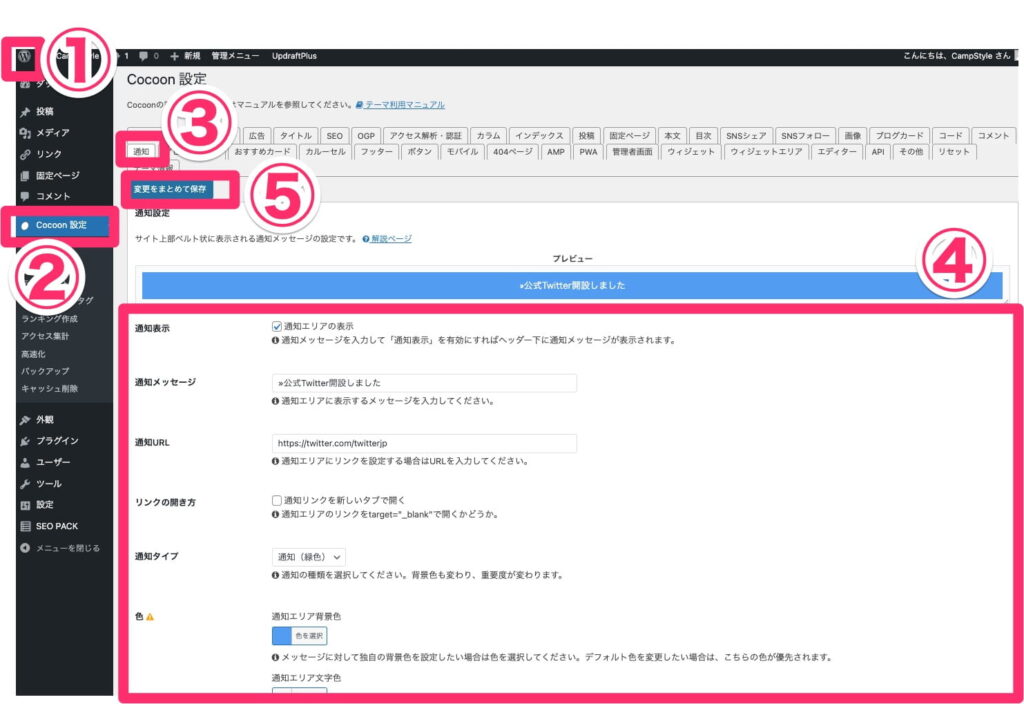The image size is (1024, 704).
Task: Open the カルーセル tab
Action: (325, 152)
